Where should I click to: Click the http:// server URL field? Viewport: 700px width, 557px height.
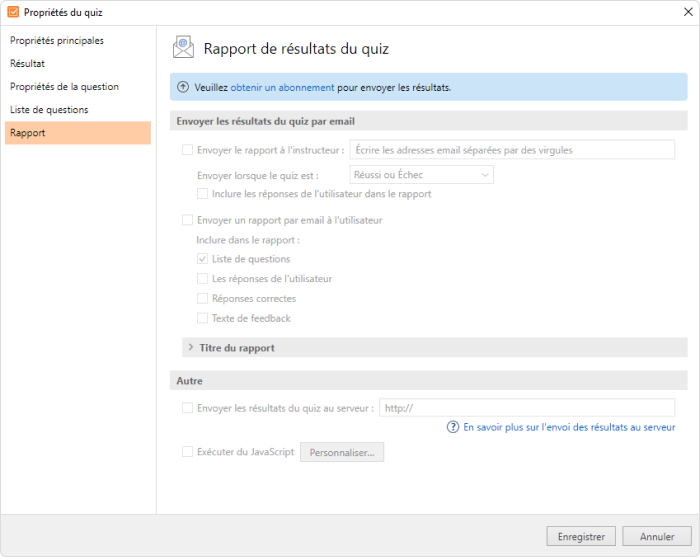click(527, 408)
